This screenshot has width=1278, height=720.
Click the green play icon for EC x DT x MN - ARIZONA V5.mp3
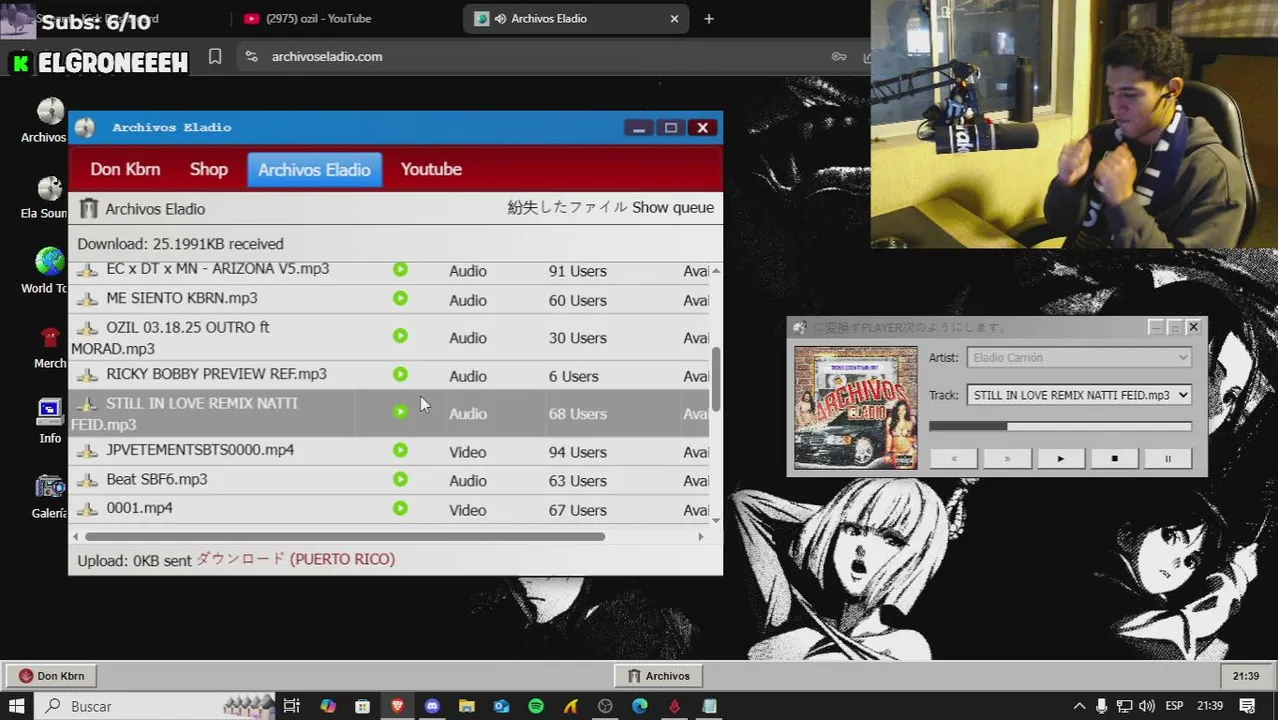[400, 270]
